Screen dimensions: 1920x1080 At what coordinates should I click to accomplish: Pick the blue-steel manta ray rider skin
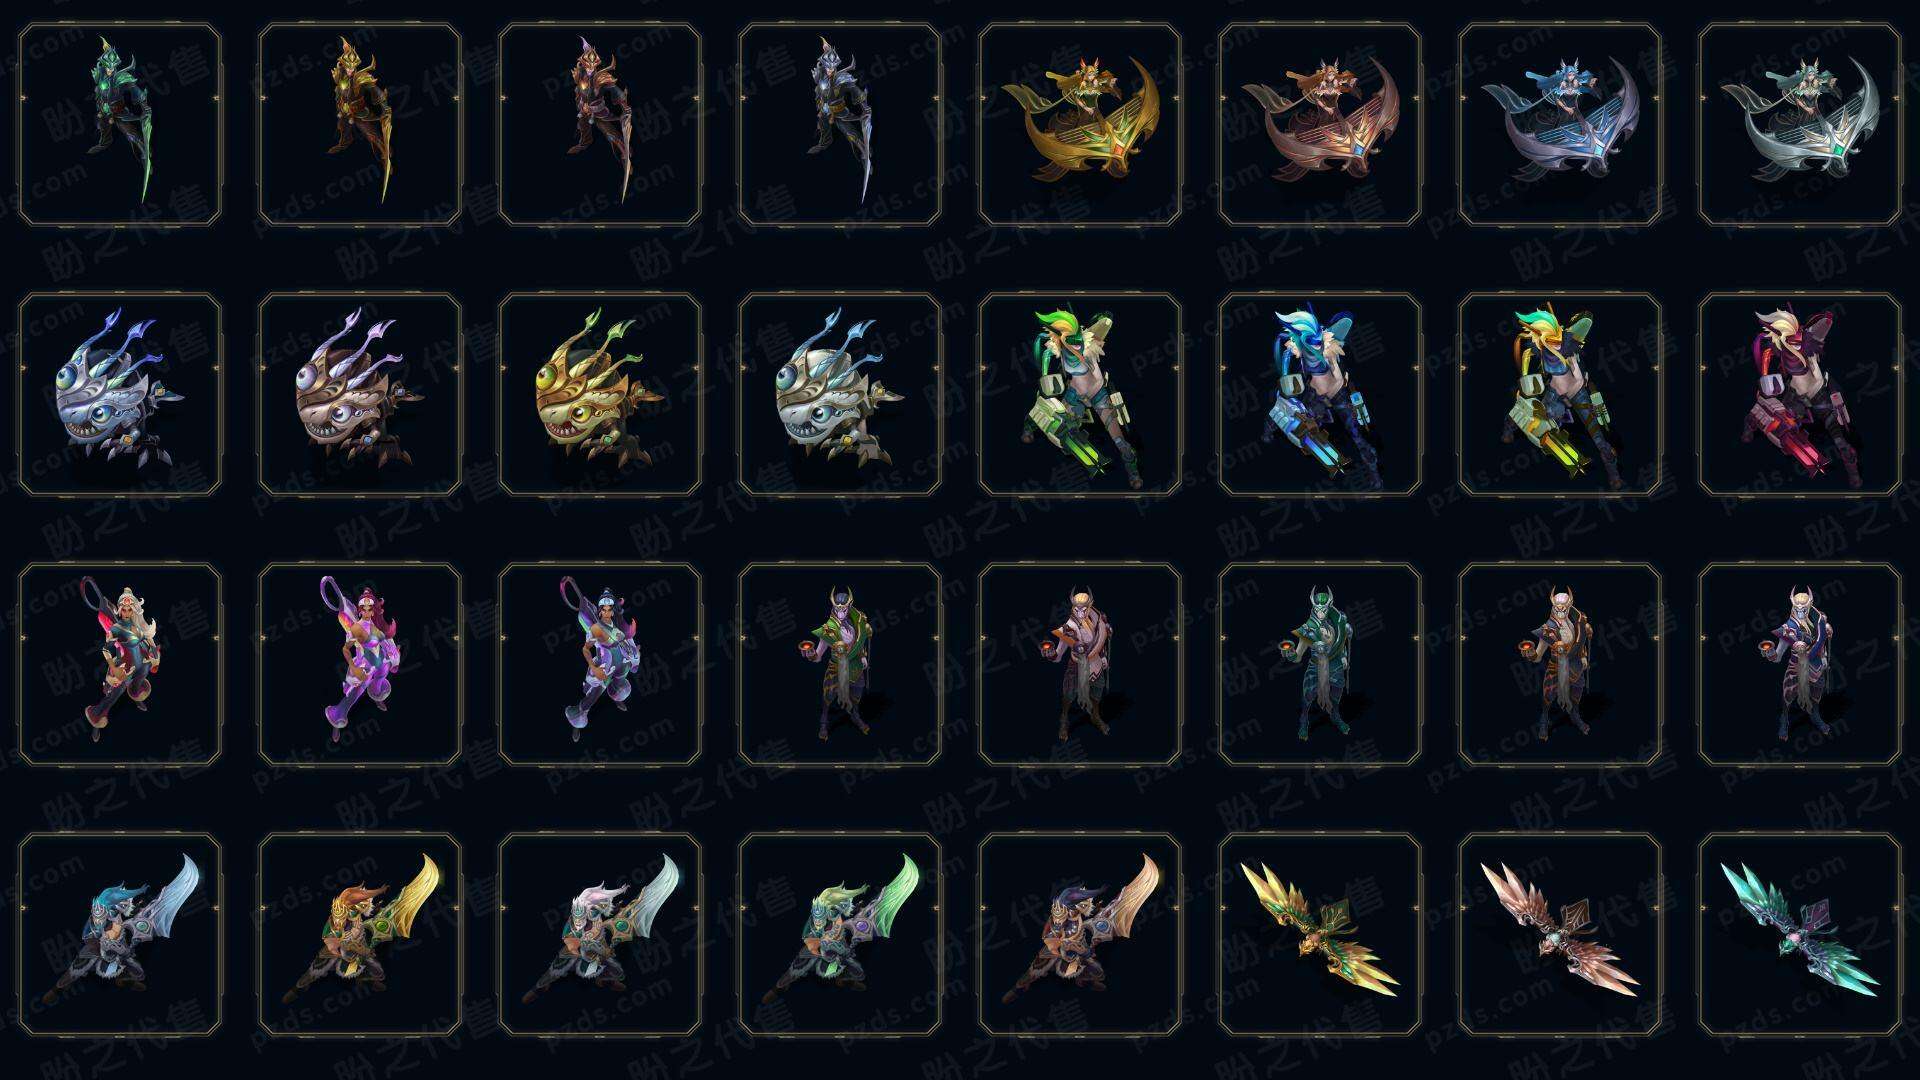[x=1560, y=125]
